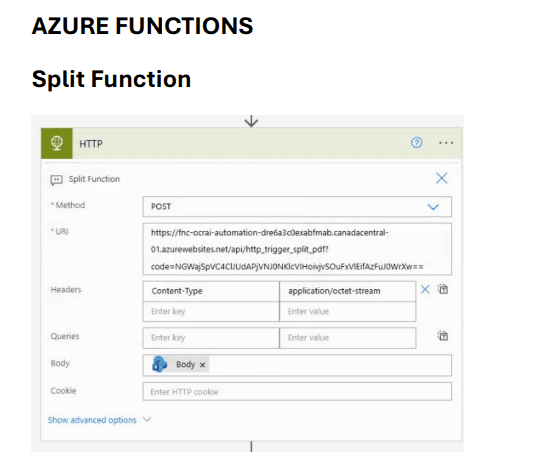Open the HTTP action ellipsis menu
This screenshot has height=468, width=541.
point(446,143)
